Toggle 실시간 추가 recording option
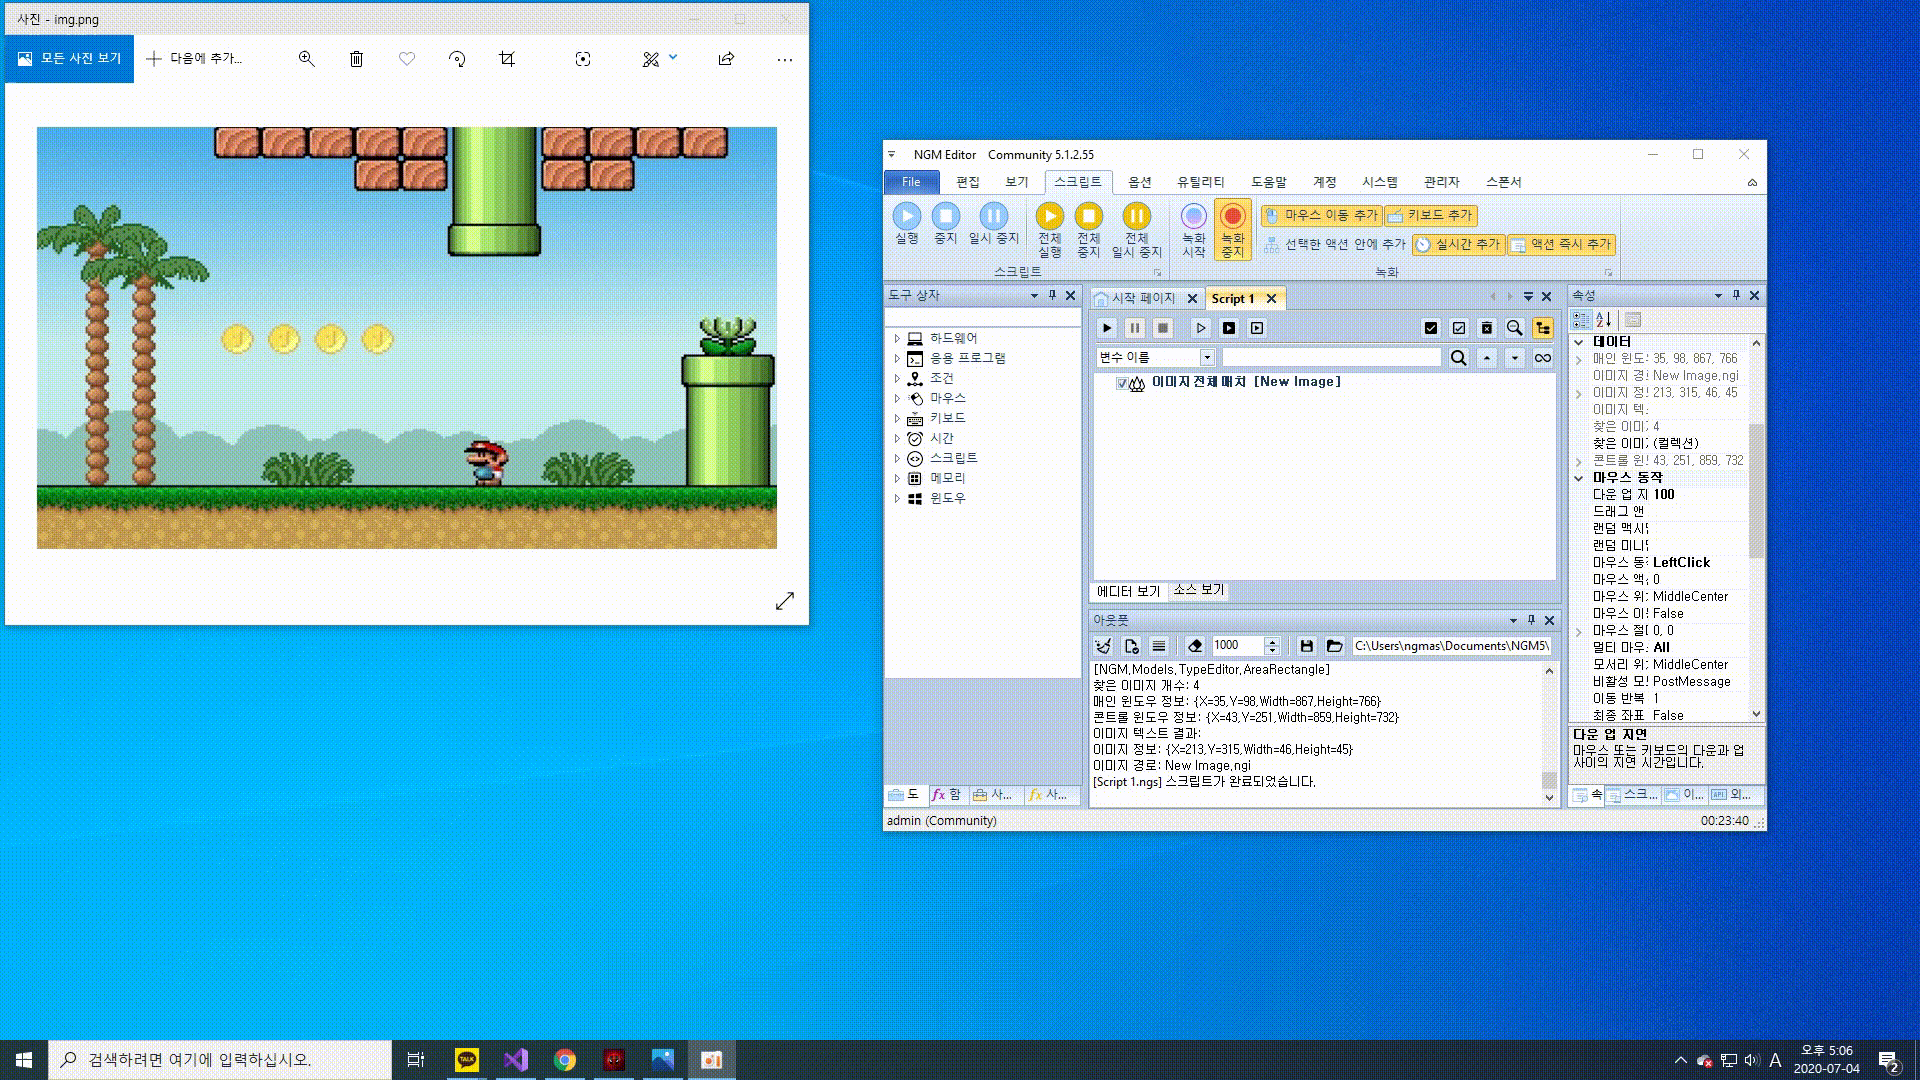 (x=1458, y=244)
